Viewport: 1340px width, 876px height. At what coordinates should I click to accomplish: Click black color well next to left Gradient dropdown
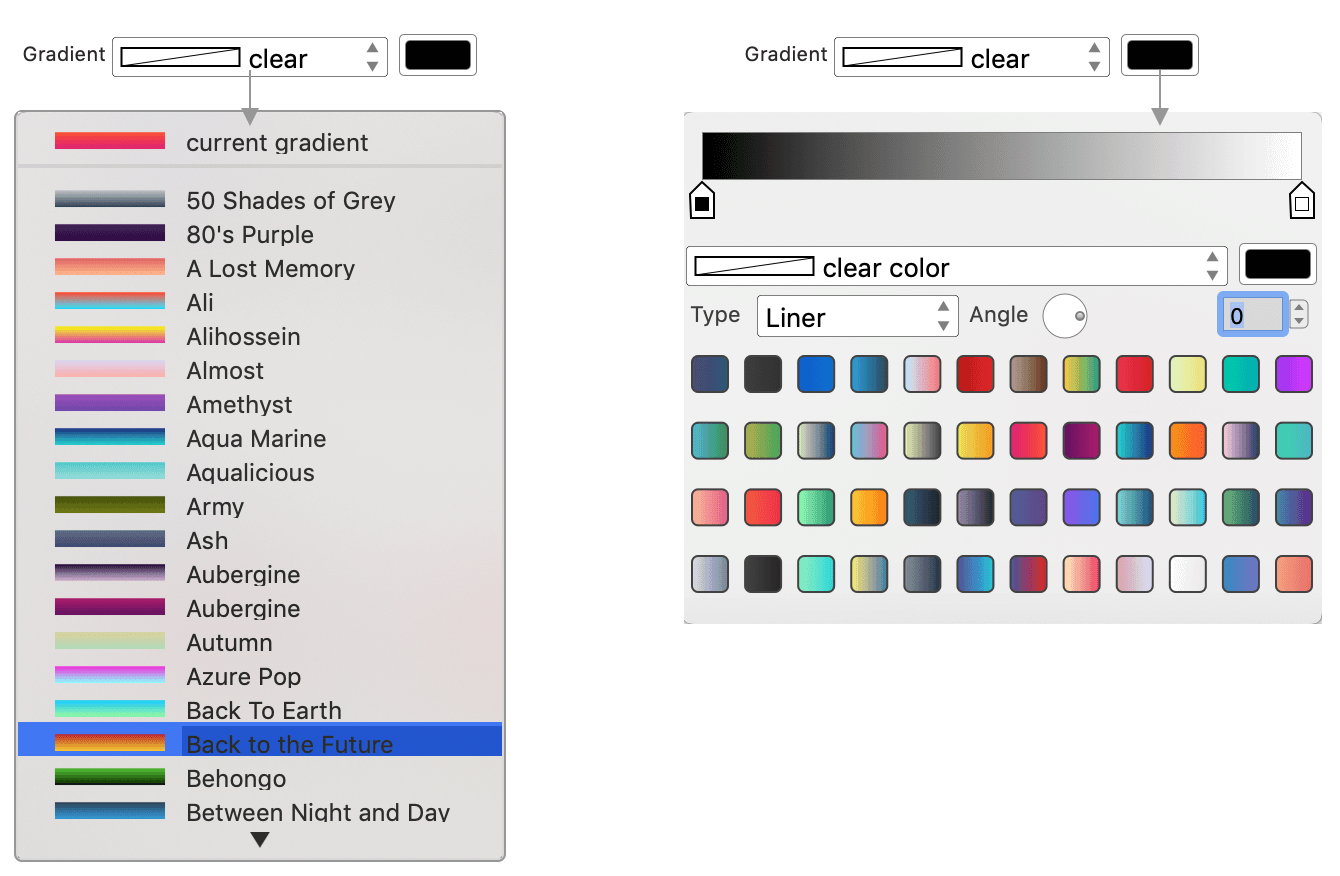(437, 56)
